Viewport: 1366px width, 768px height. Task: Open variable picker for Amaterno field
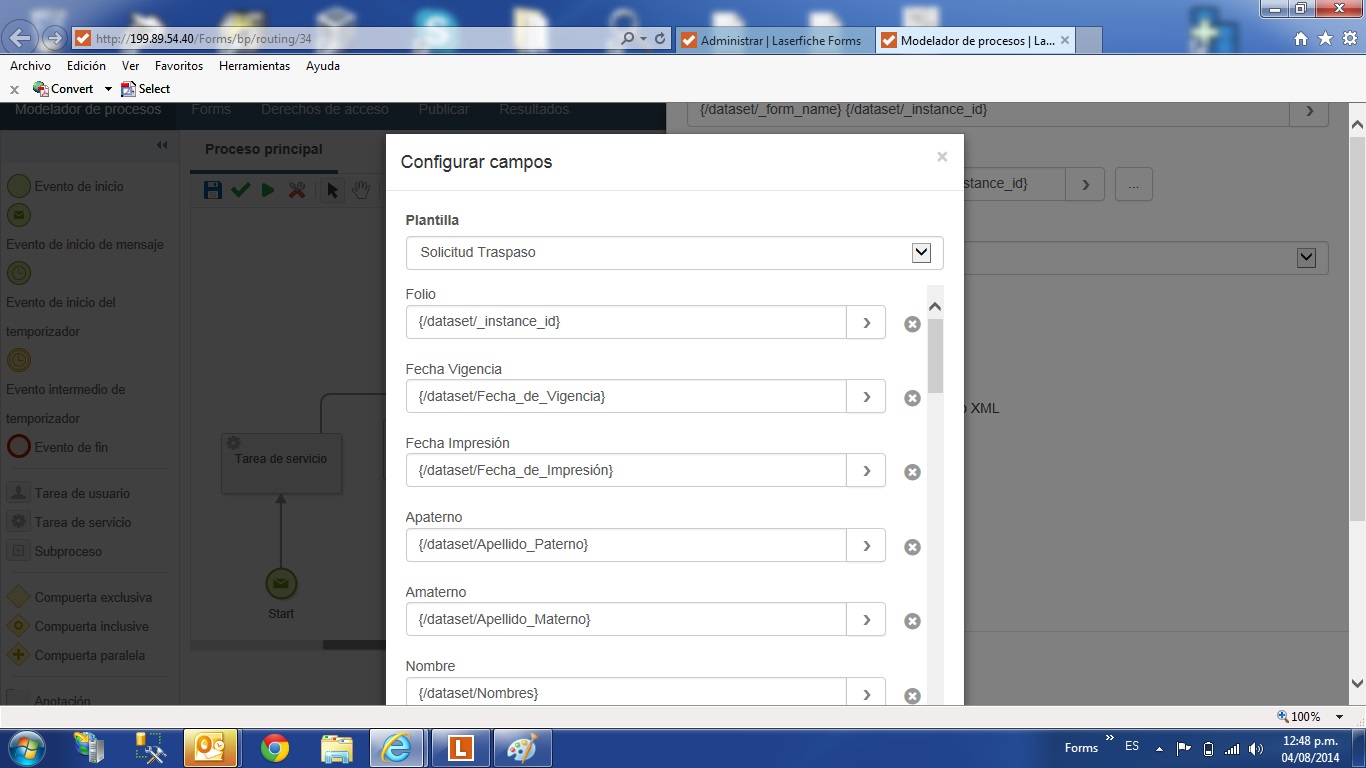tap(866, 619)
